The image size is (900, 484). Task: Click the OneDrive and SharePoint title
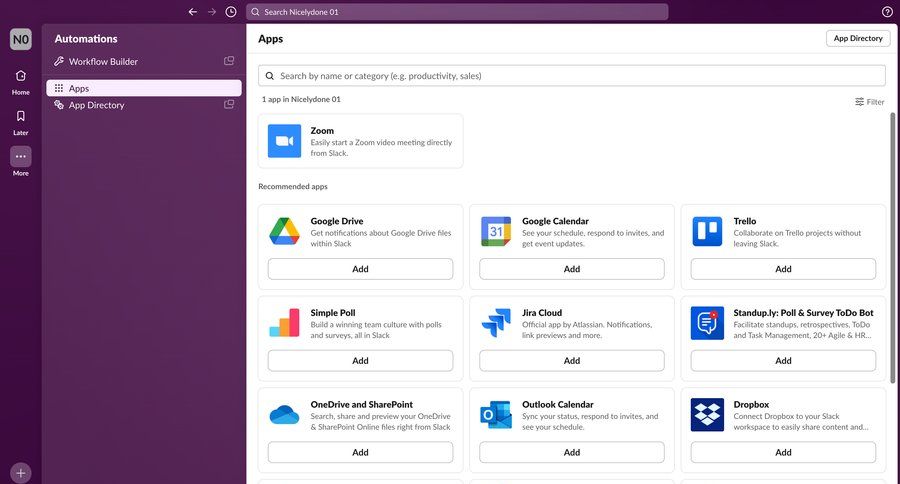click(362, 404)
